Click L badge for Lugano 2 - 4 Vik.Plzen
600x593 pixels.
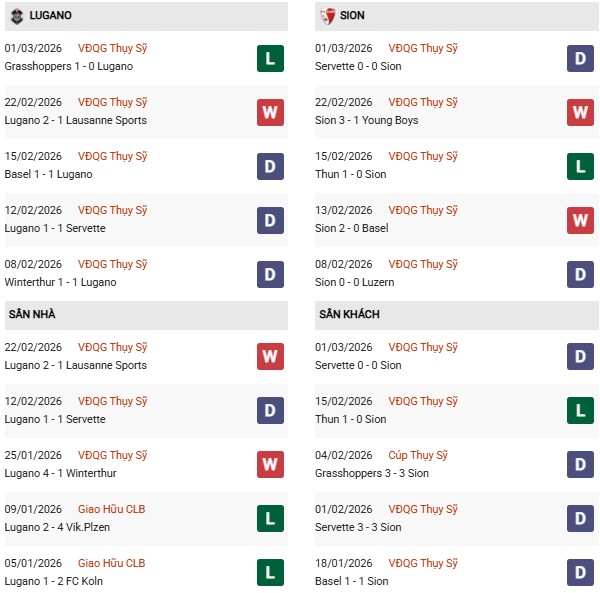coord(270,519)
